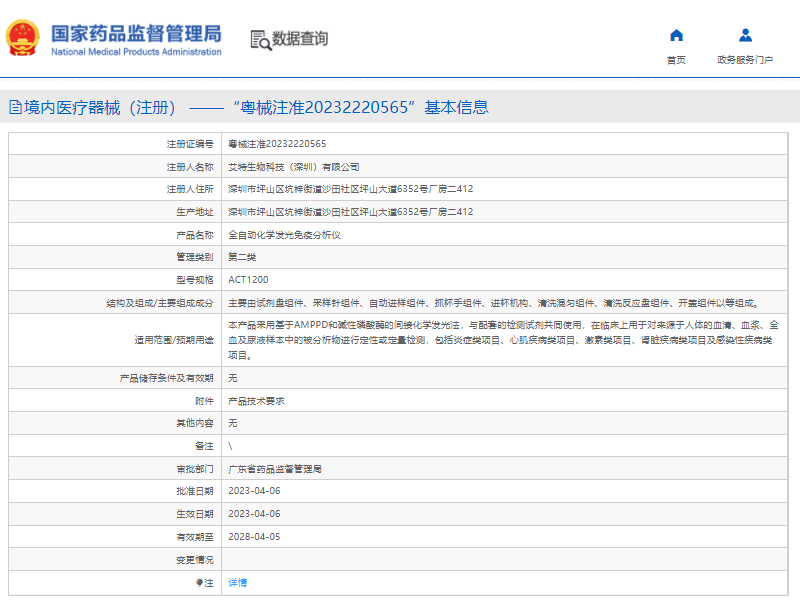Click 产品技术要求 attachment text
The width and height of the screenshot is (800, 602).
coord(256,401)
